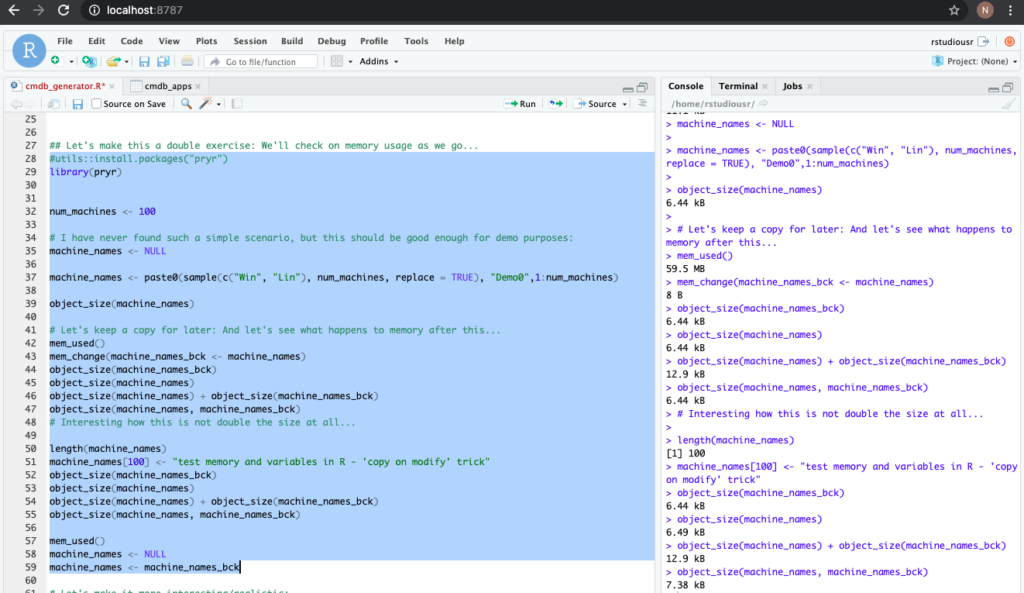Close the cmdb_generator.R tab
Screen dimensions: 1024x593
click(112, 86)
